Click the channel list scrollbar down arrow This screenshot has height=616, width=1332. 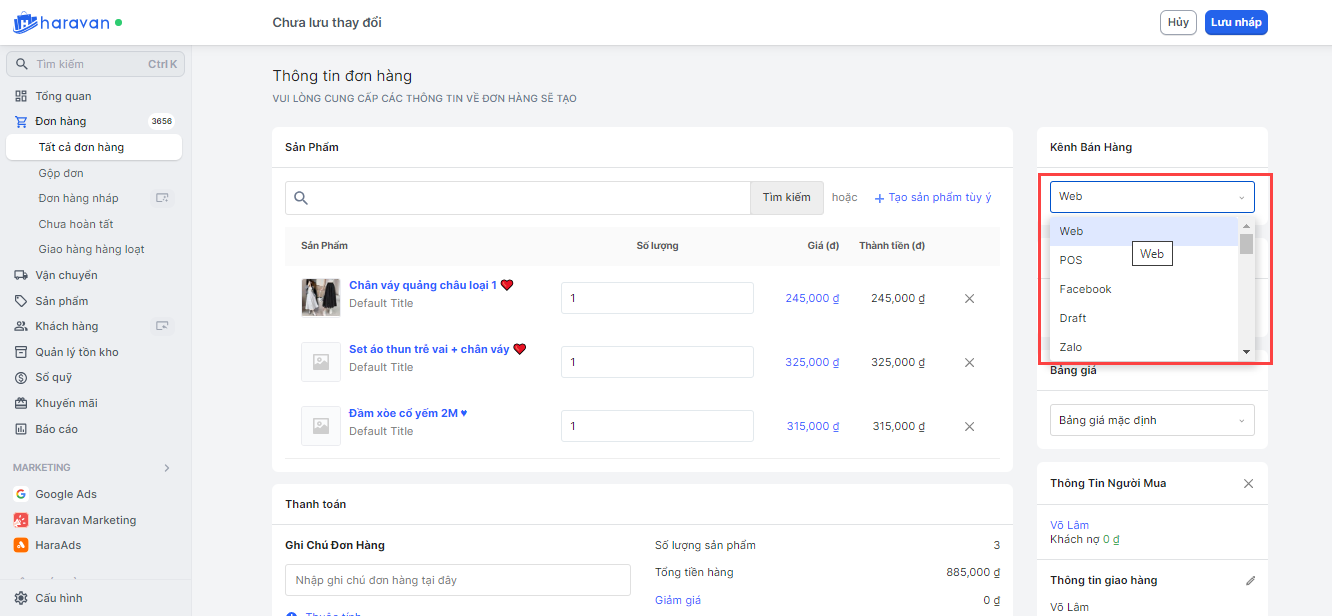[1246, 352]
